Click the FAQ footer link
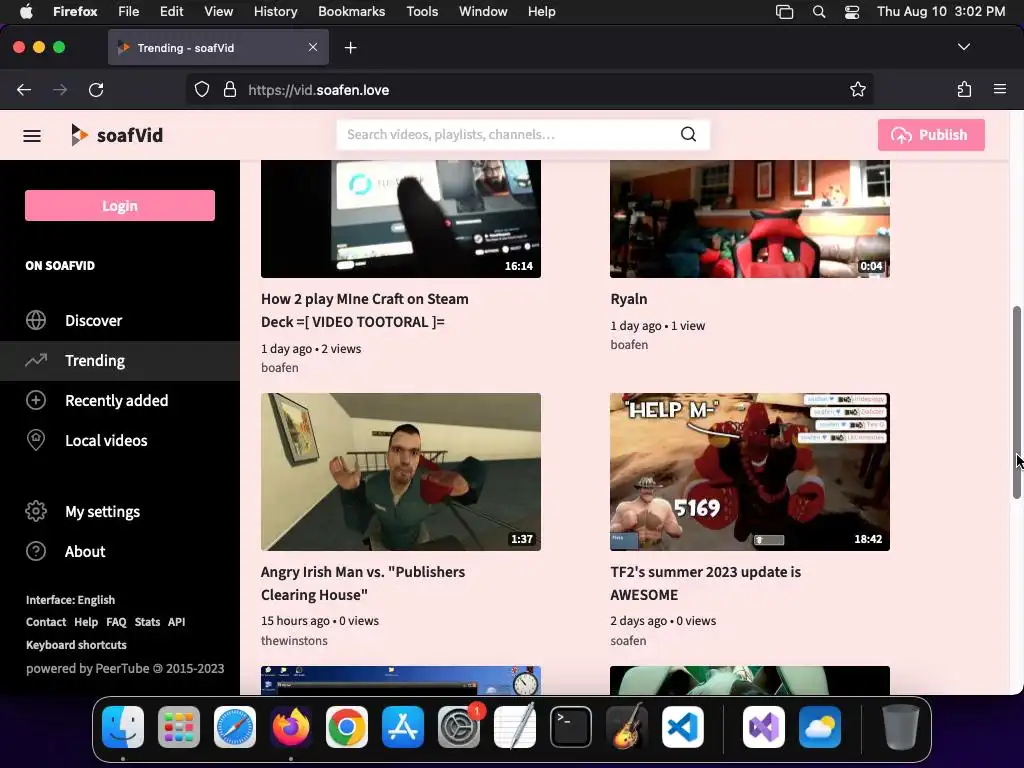The width and height of the screenshot is (1024, 768). [x=116, y=622]
